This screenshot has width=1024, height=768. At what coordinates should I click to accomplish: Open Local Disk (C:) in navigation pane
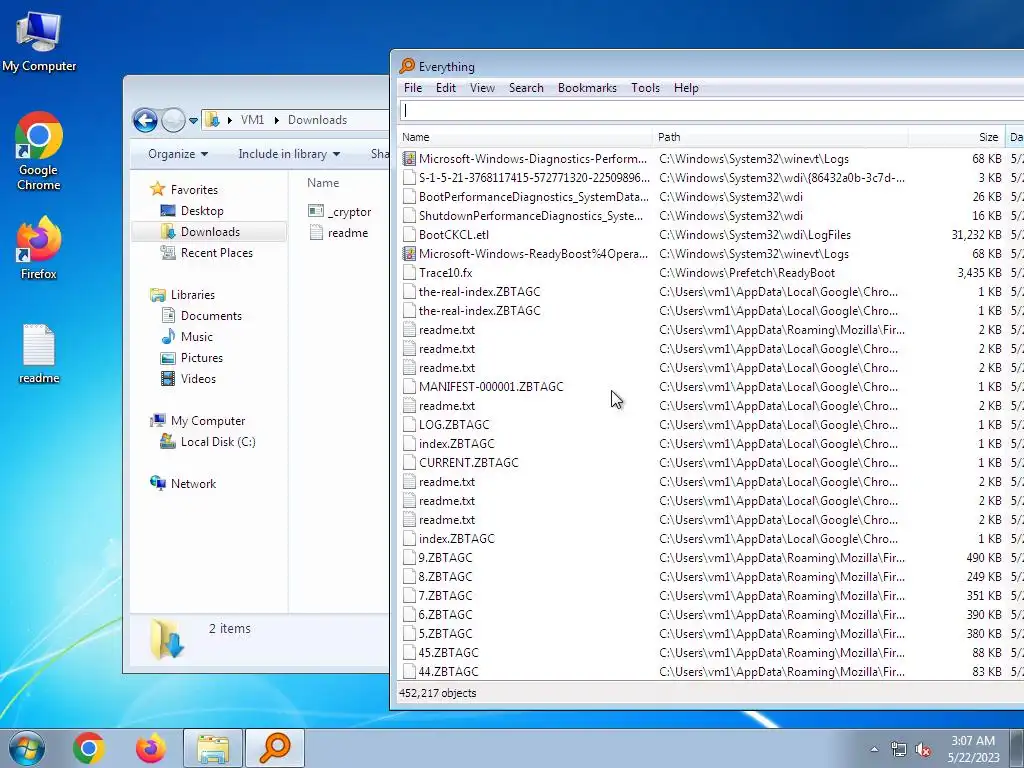click(208, 442)
